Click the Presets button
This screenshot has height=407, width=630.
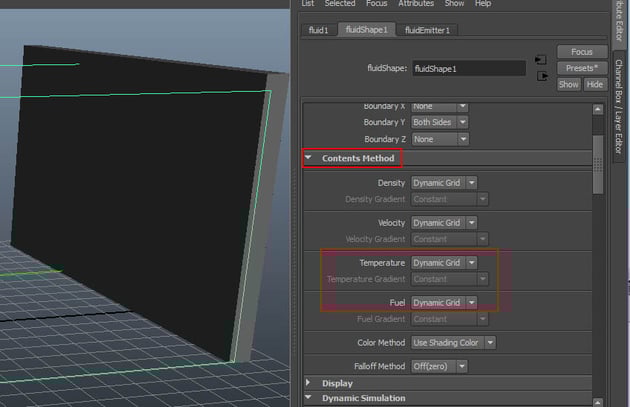click(582, 68)
